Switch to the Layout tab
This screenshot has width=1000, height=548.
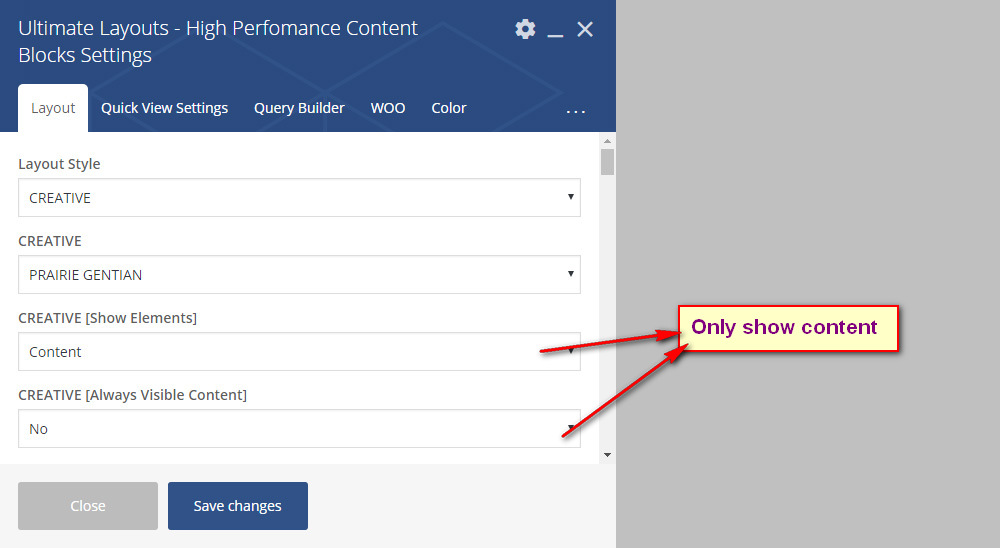[53, 108]
